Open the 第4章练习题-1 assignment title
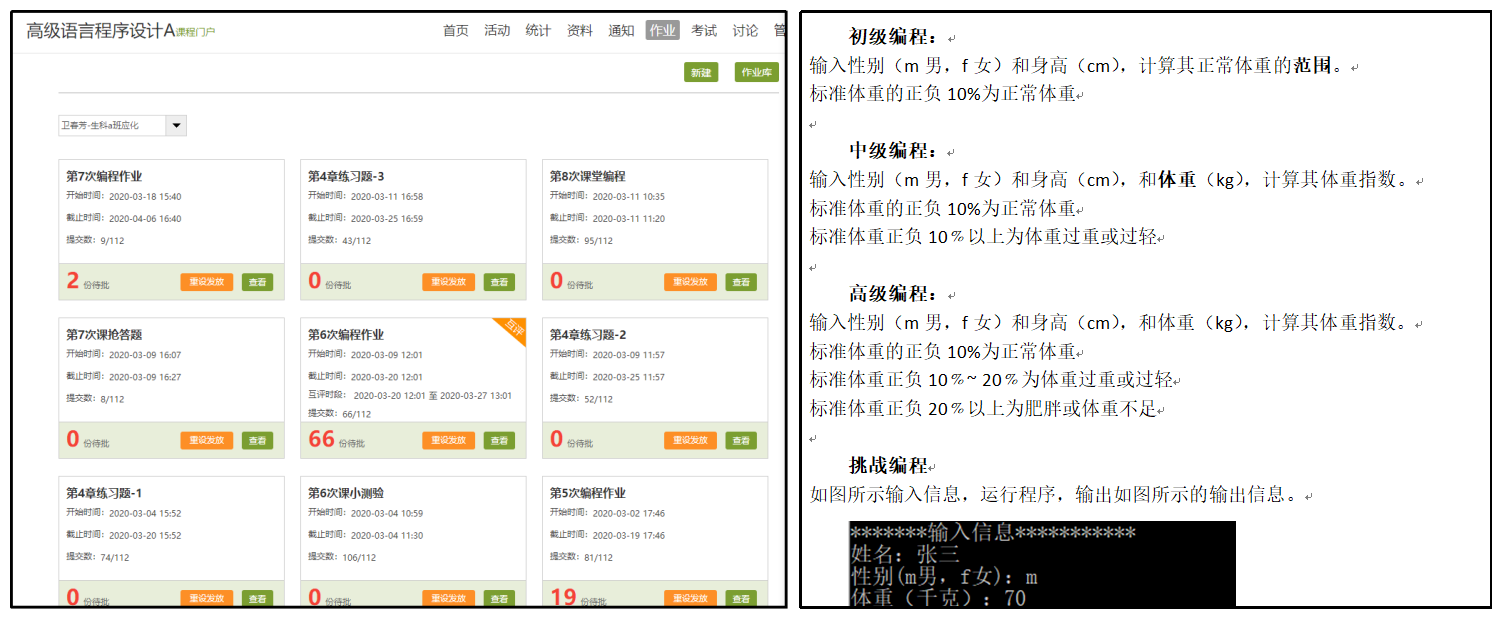Screen dimensions: 1502x620 (104, 493)
